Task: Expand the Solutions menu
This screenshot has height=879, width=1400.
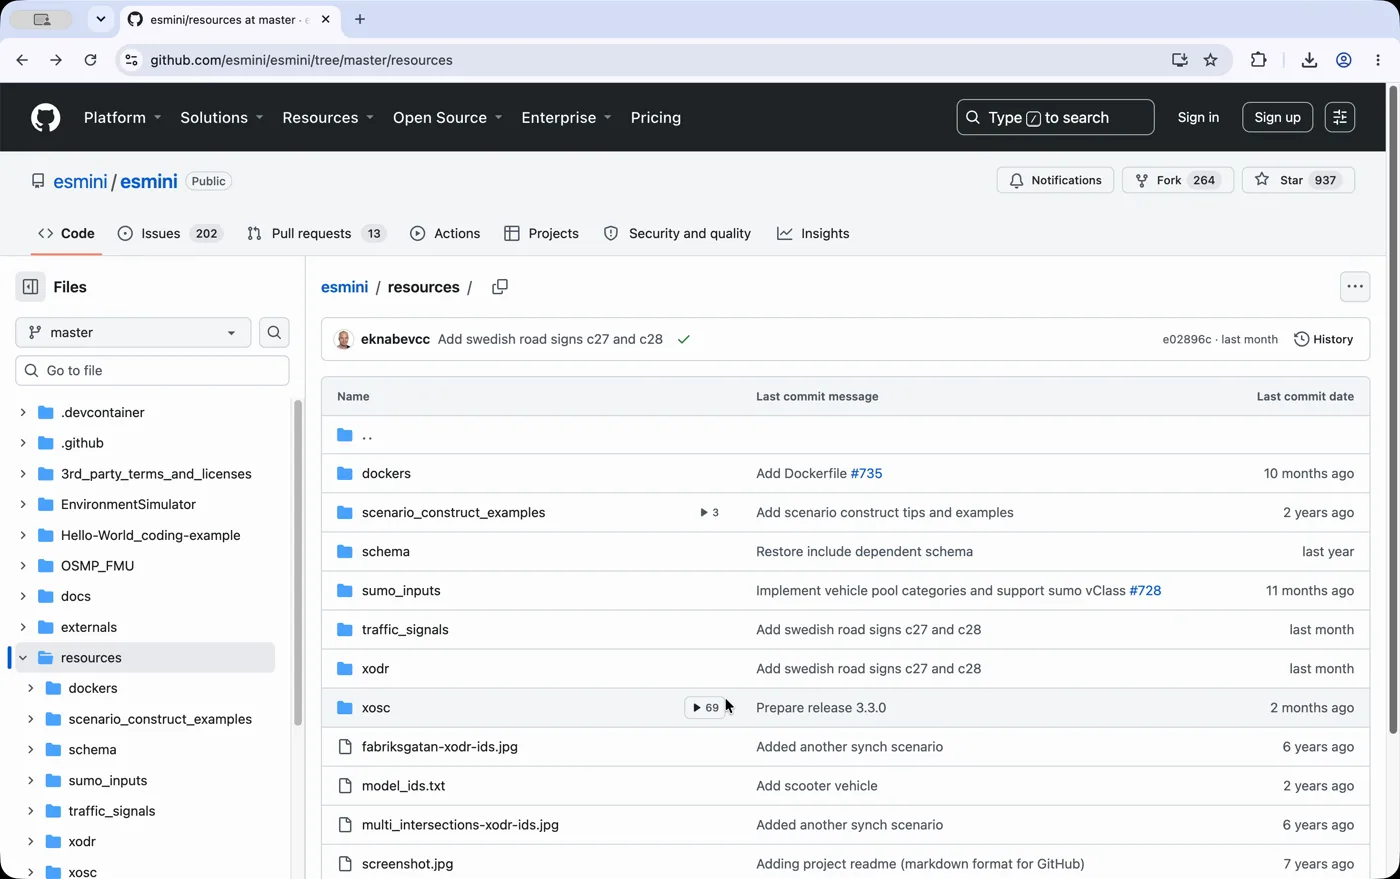Action: pos(222,117)
